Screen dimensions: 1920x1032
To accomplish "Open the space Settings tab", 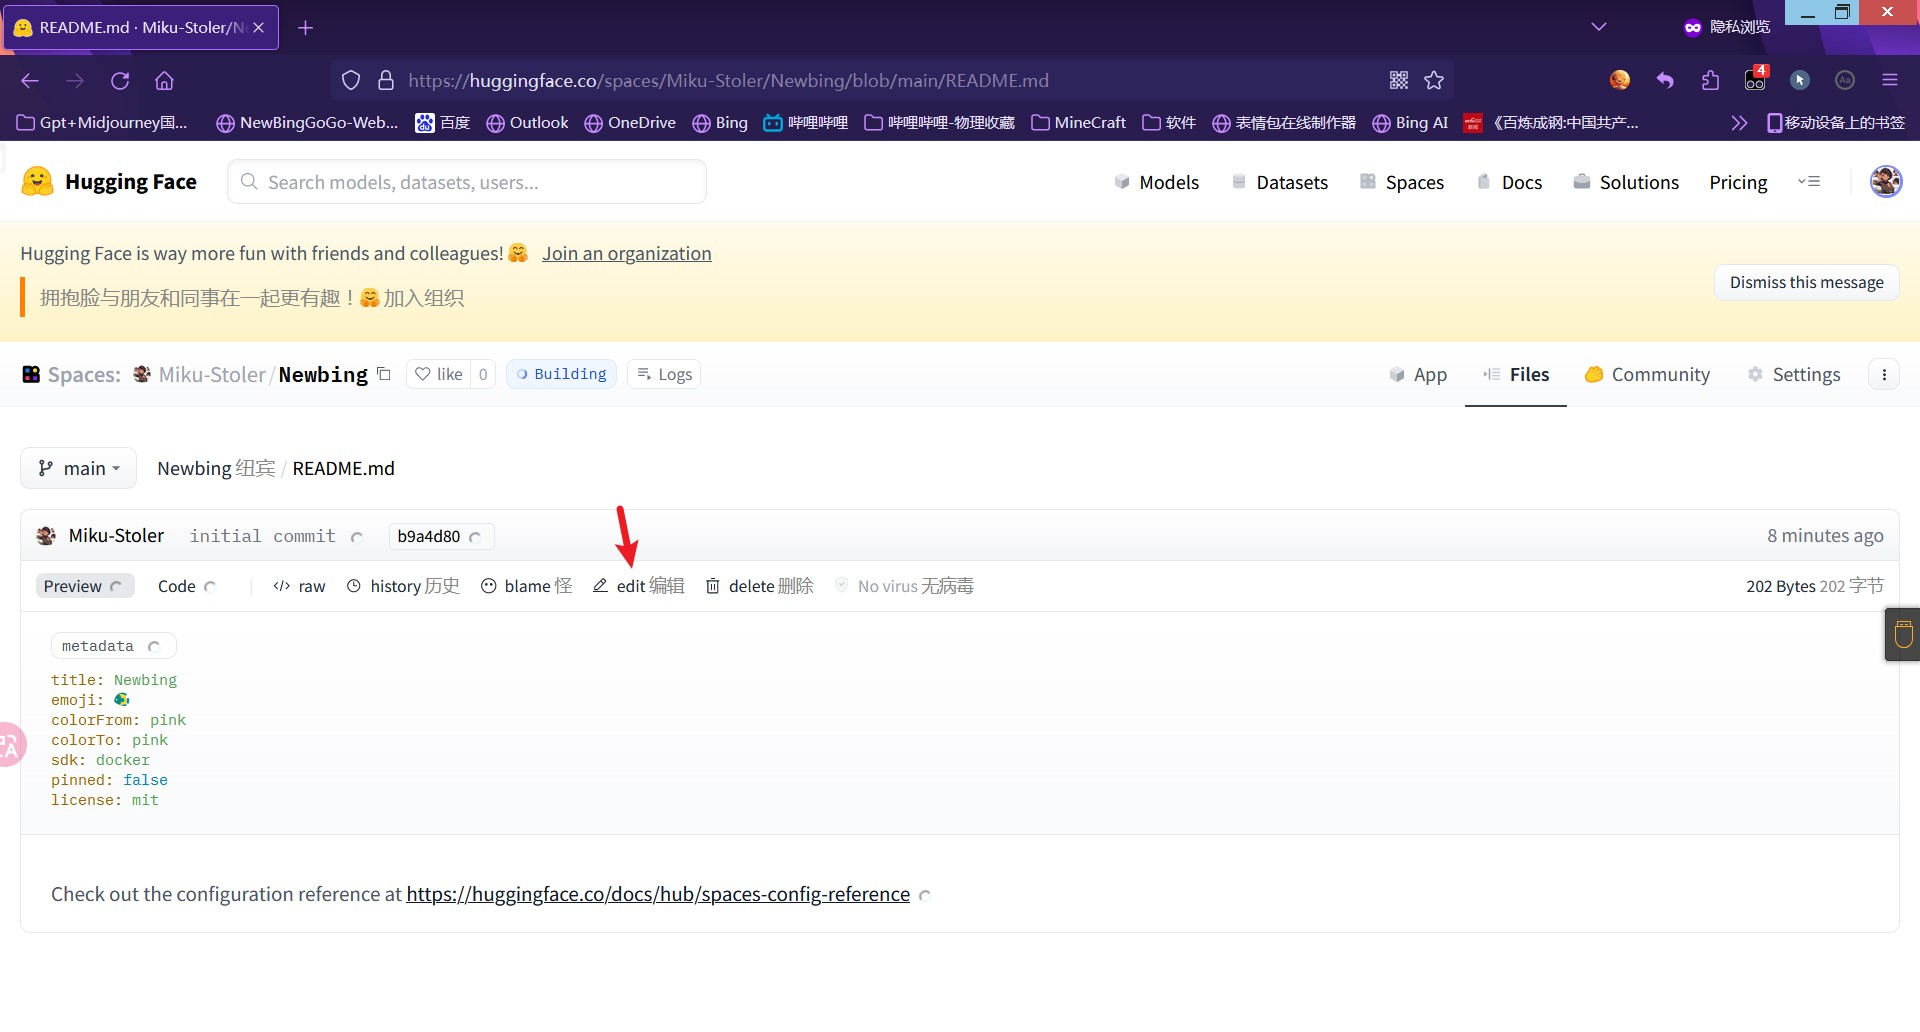I will pos(1794,375).
